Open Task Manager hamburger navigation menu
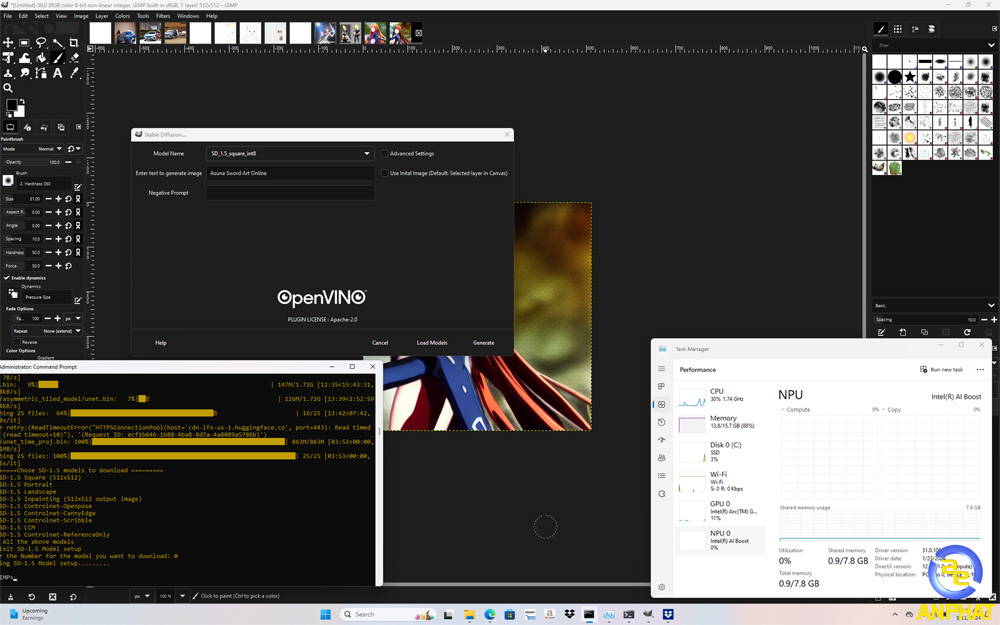Screen dimensions: 1000x625 point(661,369)
